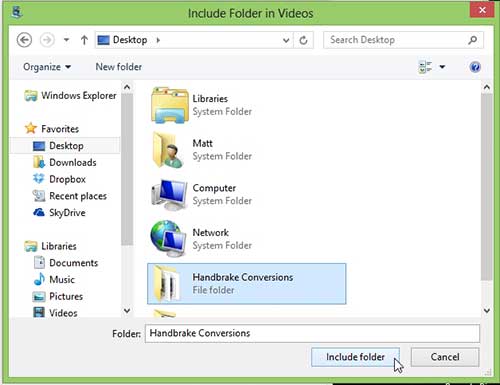Click the Folder name input field
500x385 pixels.
coord(312,333)
